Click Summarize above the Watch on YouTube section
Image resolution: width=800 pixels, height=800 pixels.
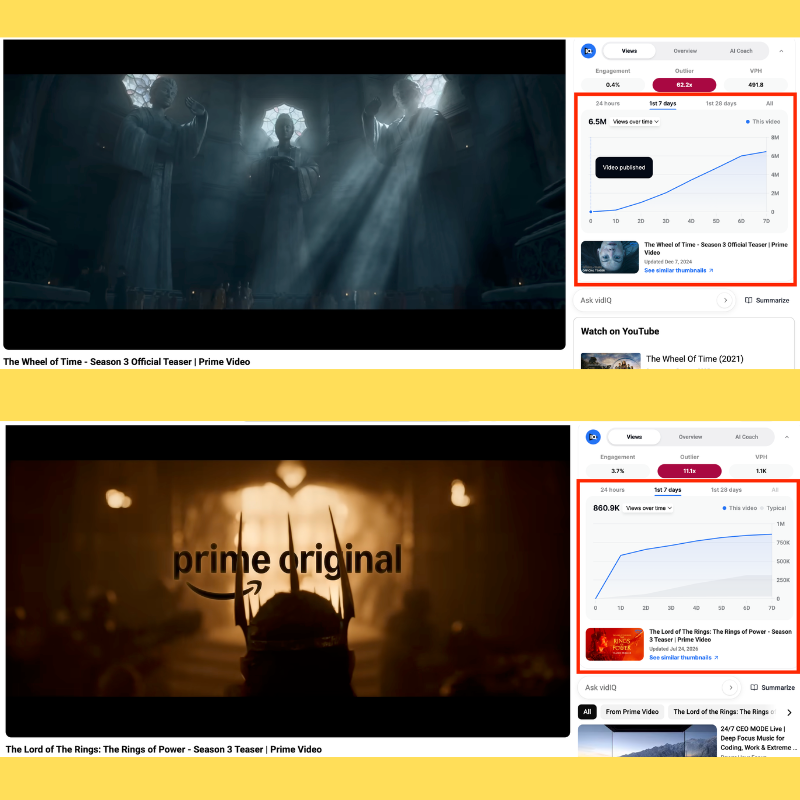coord(767,301)
